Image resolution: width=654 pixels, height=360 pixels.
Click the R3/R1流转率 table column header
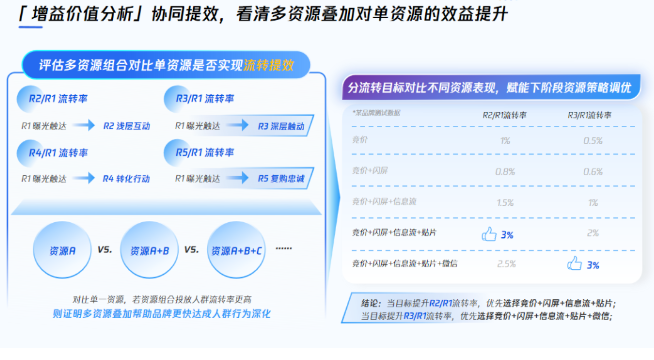(x=589, y=115)
